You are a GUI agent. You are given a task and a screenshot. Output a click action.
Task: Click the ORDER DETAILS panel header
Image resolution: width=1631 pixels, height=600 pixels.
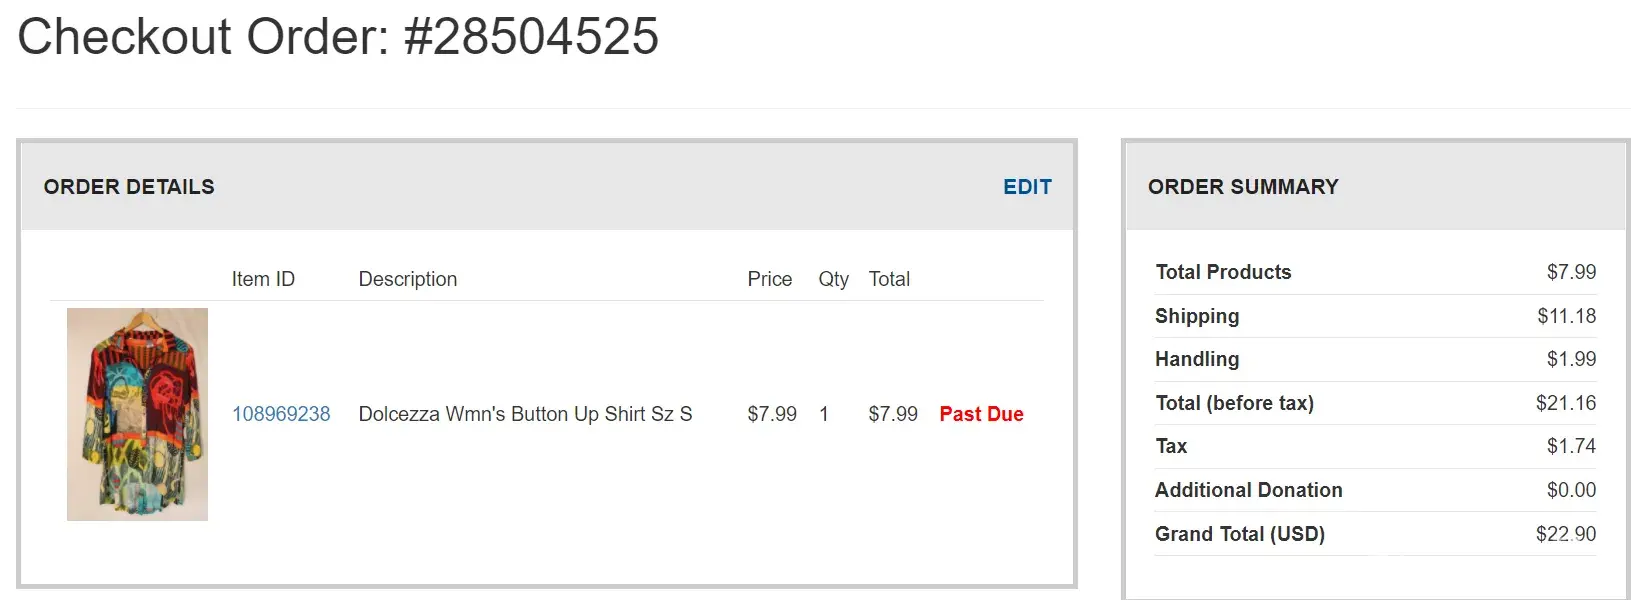[x=129, y=187]
